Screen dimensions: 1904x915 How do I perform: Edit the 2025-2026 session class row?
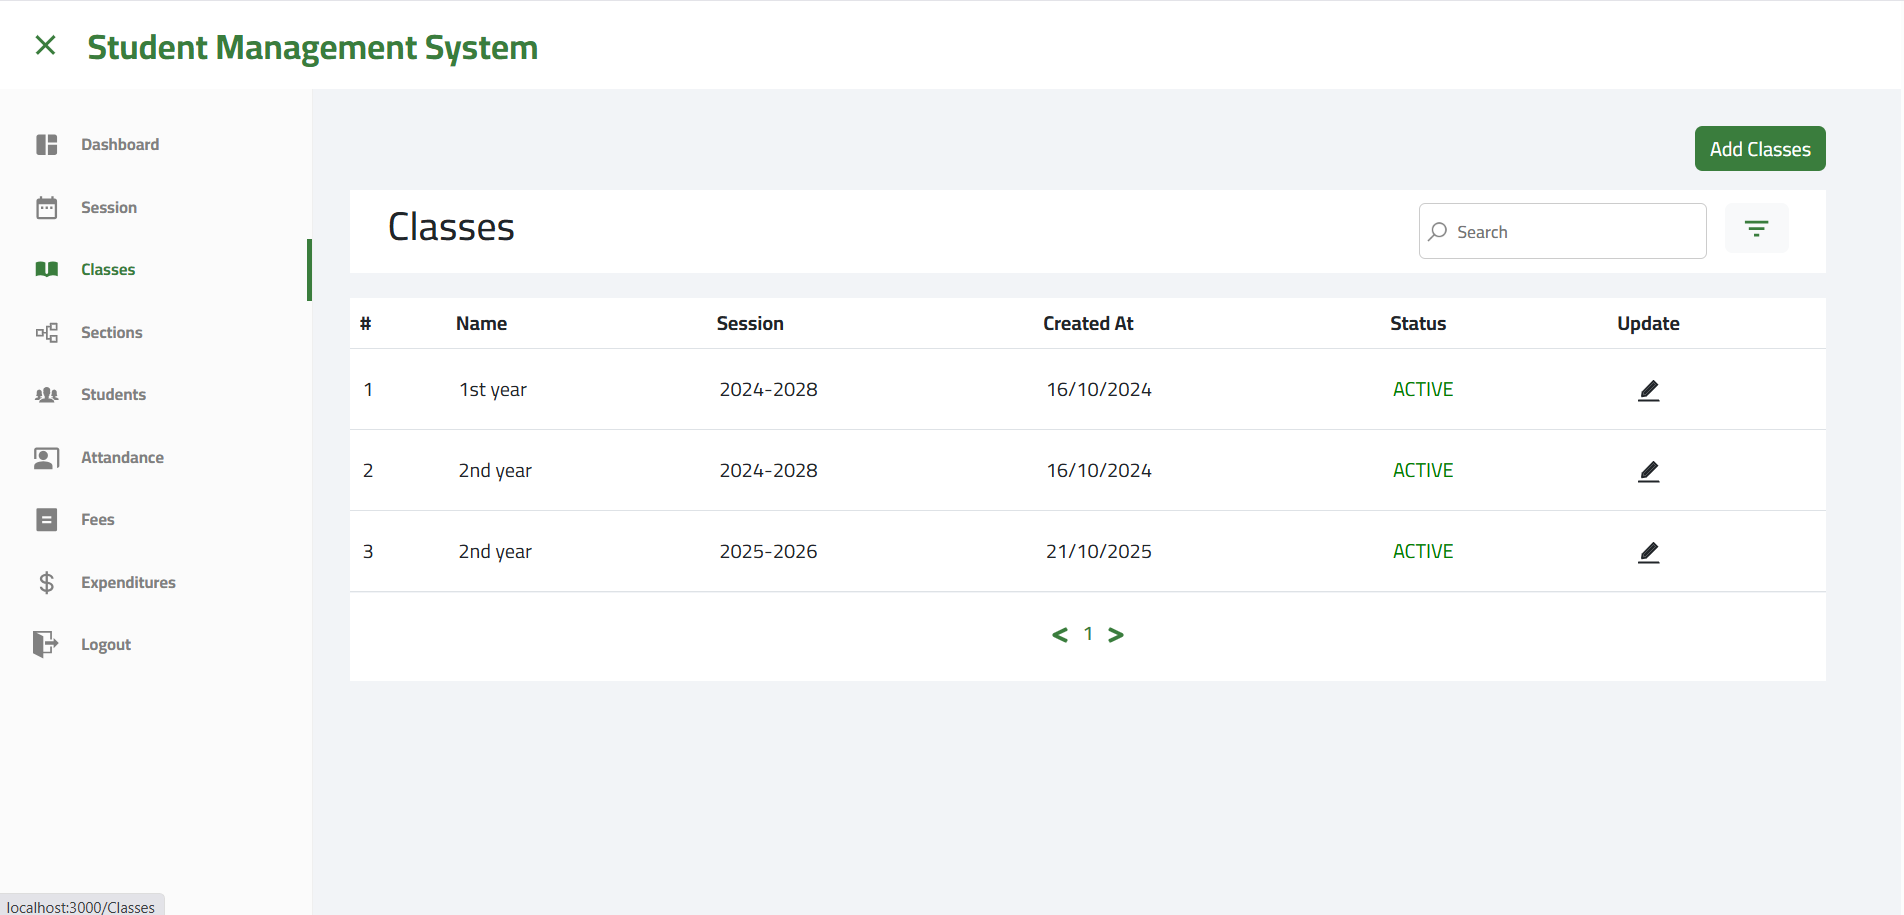coord(1648,552)
